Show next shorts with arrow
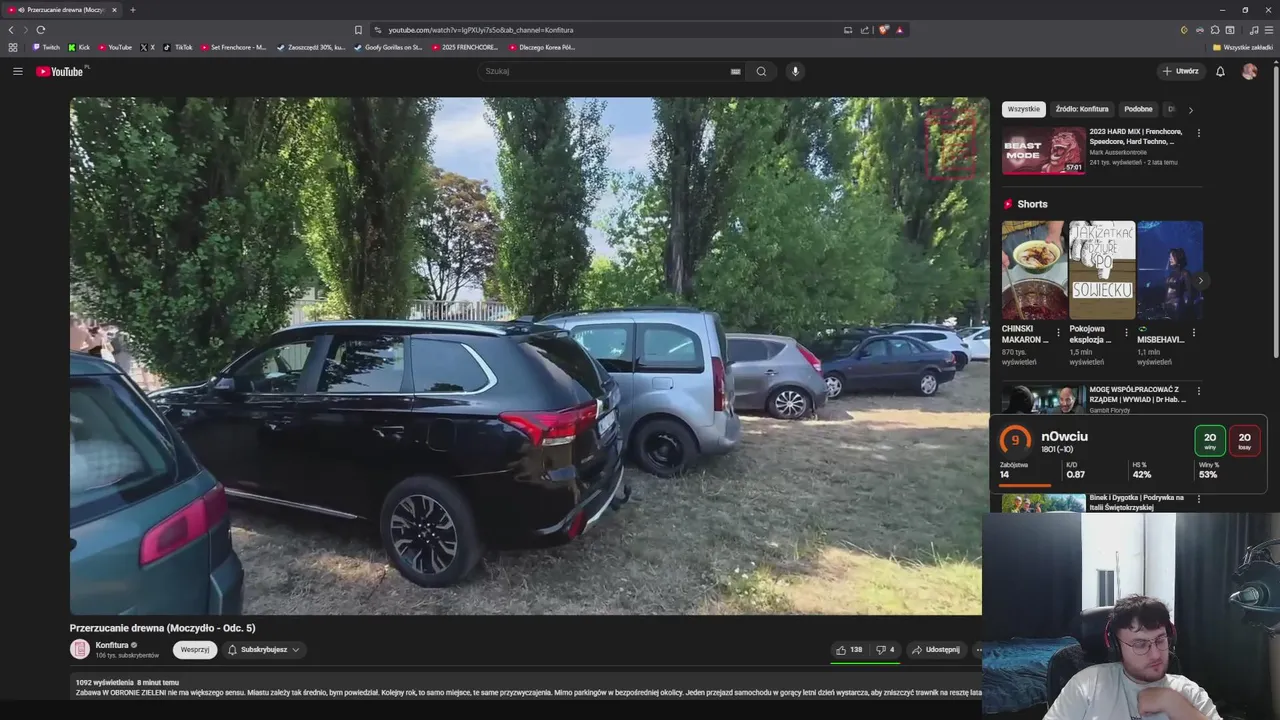Image resolution: width=1280 pixels, height=720 pixels. tap(1201, 281)
